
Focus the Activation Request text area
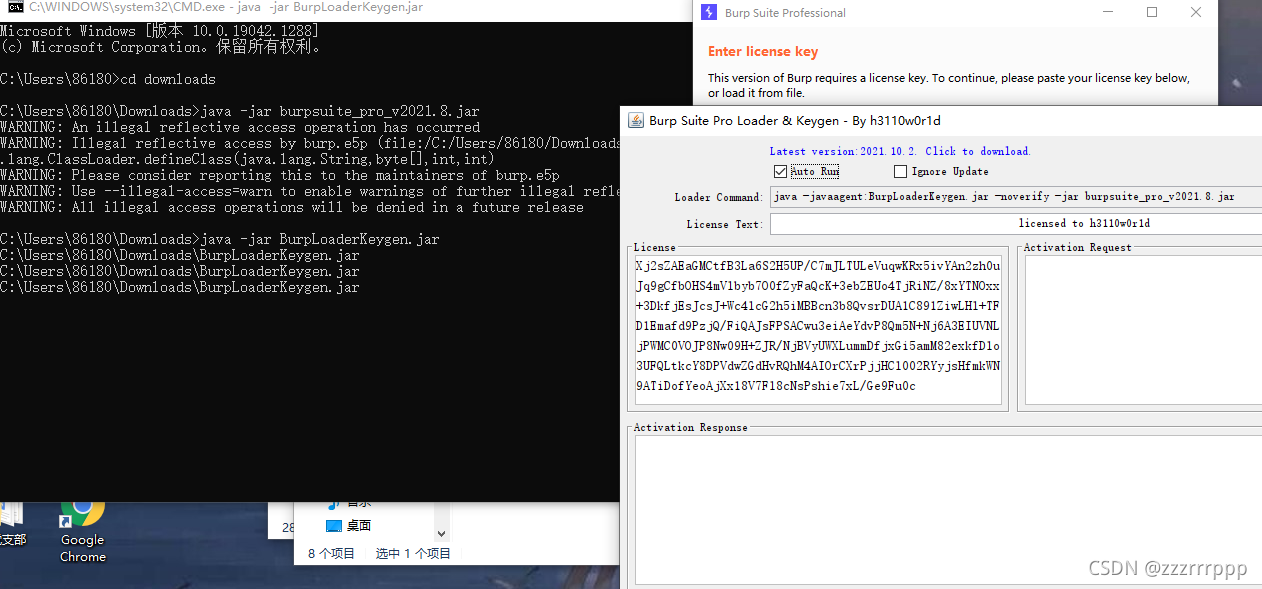tap(1143, 329)
